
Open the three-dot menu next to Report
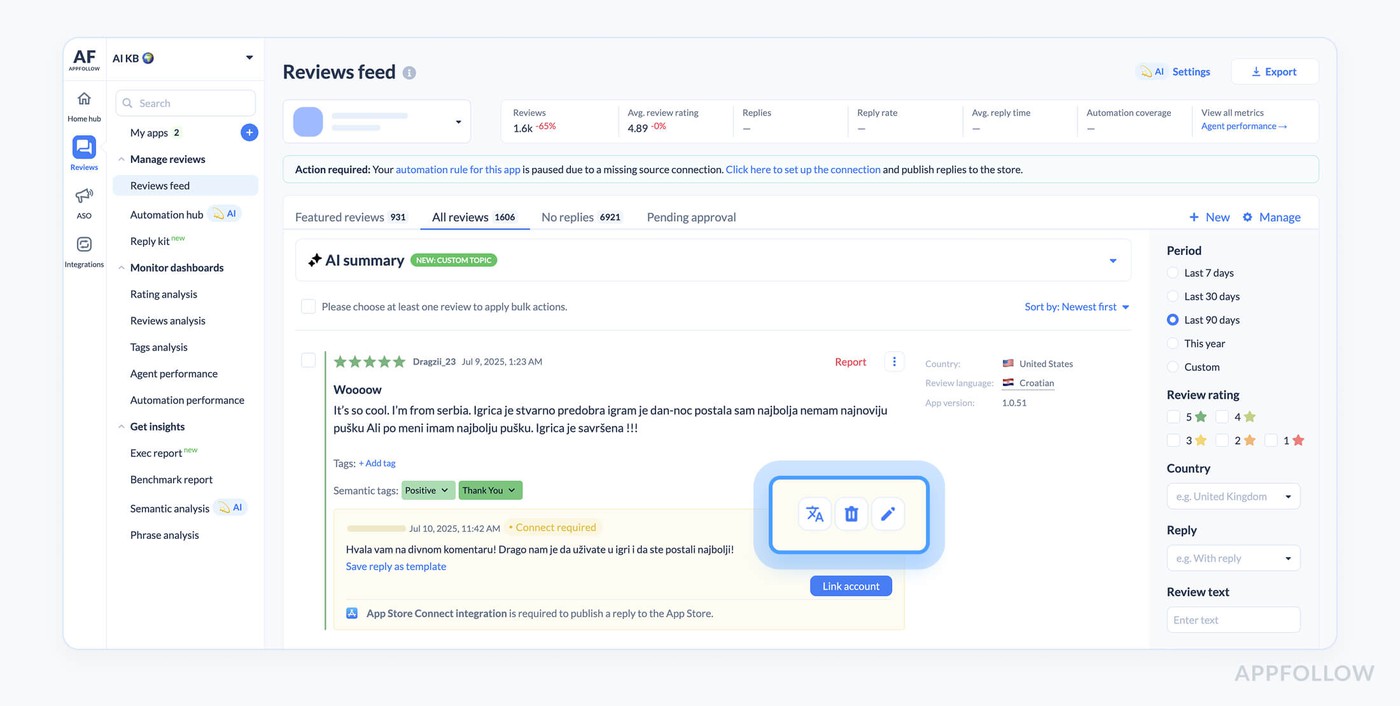[x=894, y=362]
